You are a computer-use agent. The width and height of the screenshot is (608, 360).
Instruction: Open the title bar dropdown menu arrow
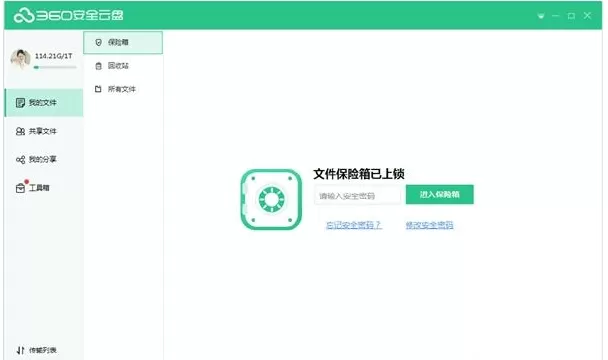click(x=541, y=16)
